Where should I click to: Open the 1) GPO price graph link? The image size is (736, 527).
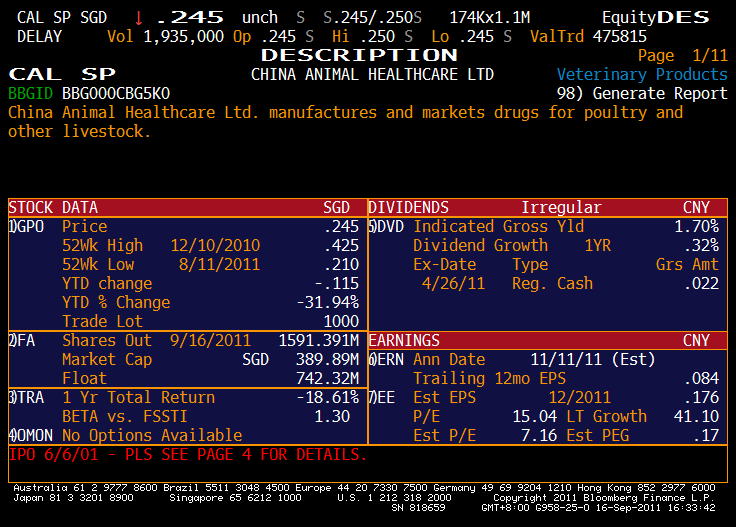(x=26, y=227)
